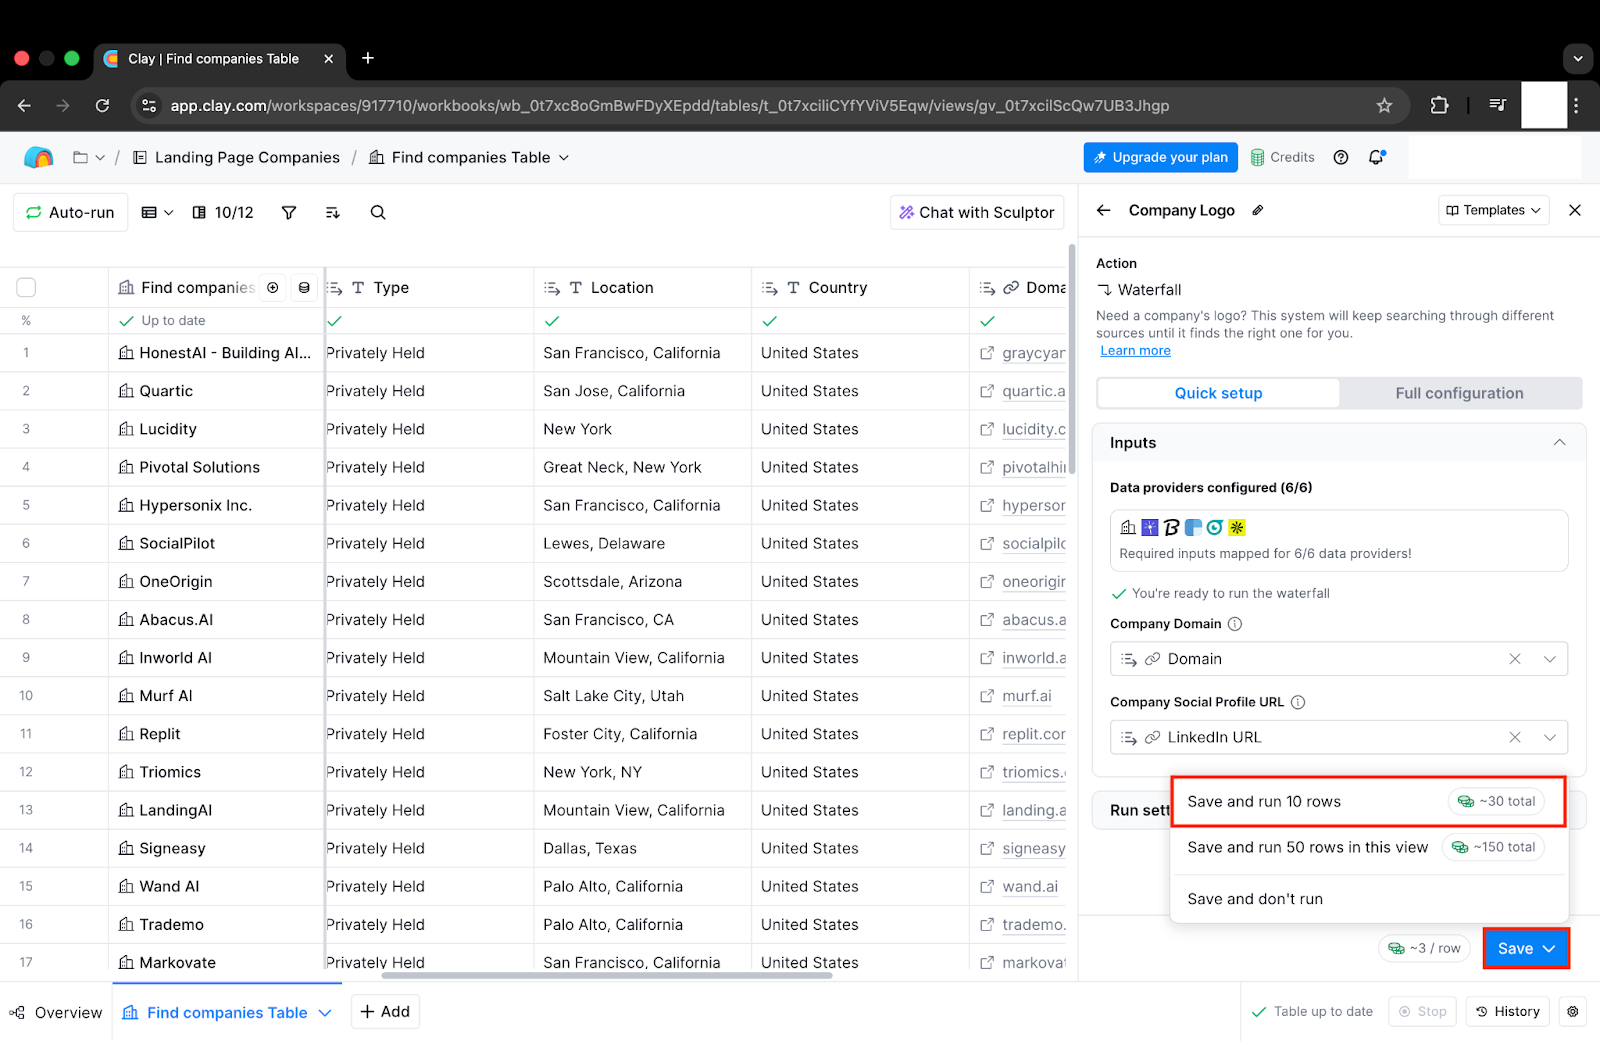This screenshot has width=1600, height=1041.
Task: Open the Credits button
Action: [x=1283, y=157]
